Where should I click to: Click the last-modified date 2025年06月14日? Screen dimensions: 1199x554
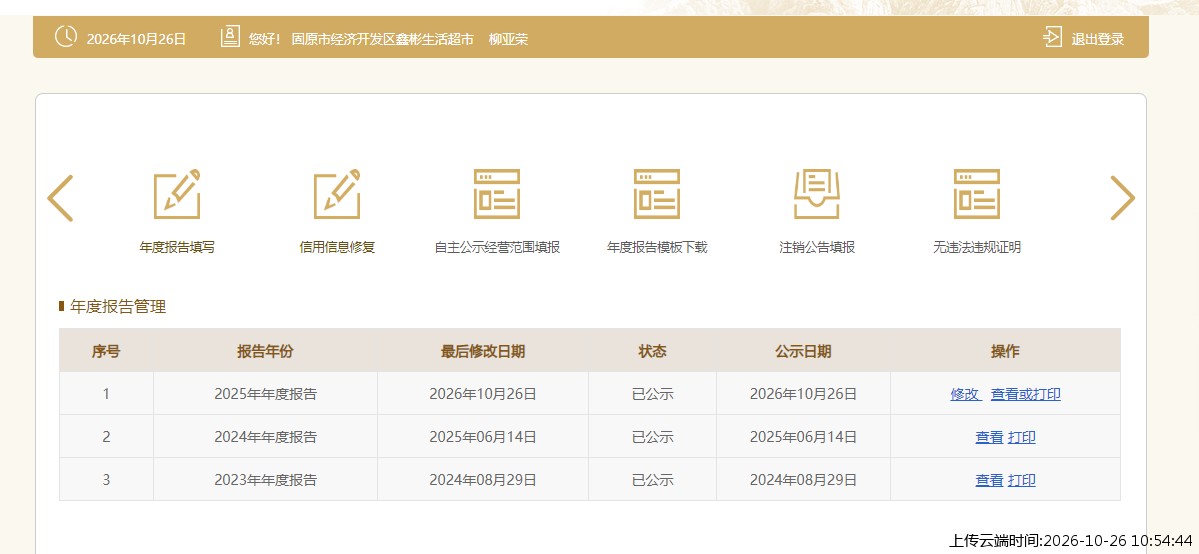tap(483, 437)
